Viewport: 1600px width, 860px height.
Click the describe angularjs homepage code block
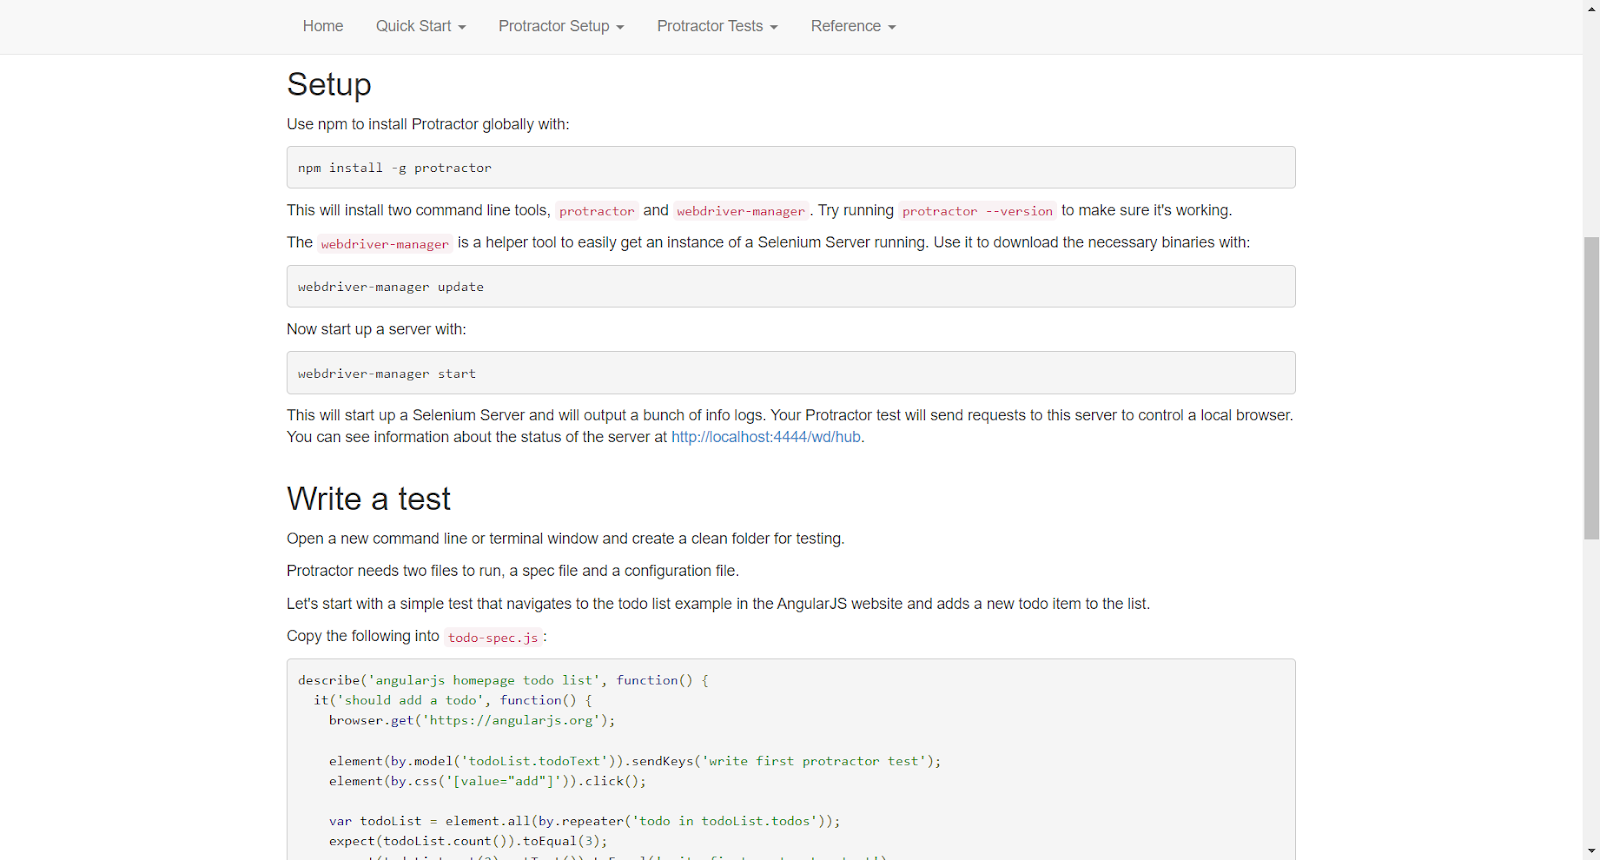point(790,760)
